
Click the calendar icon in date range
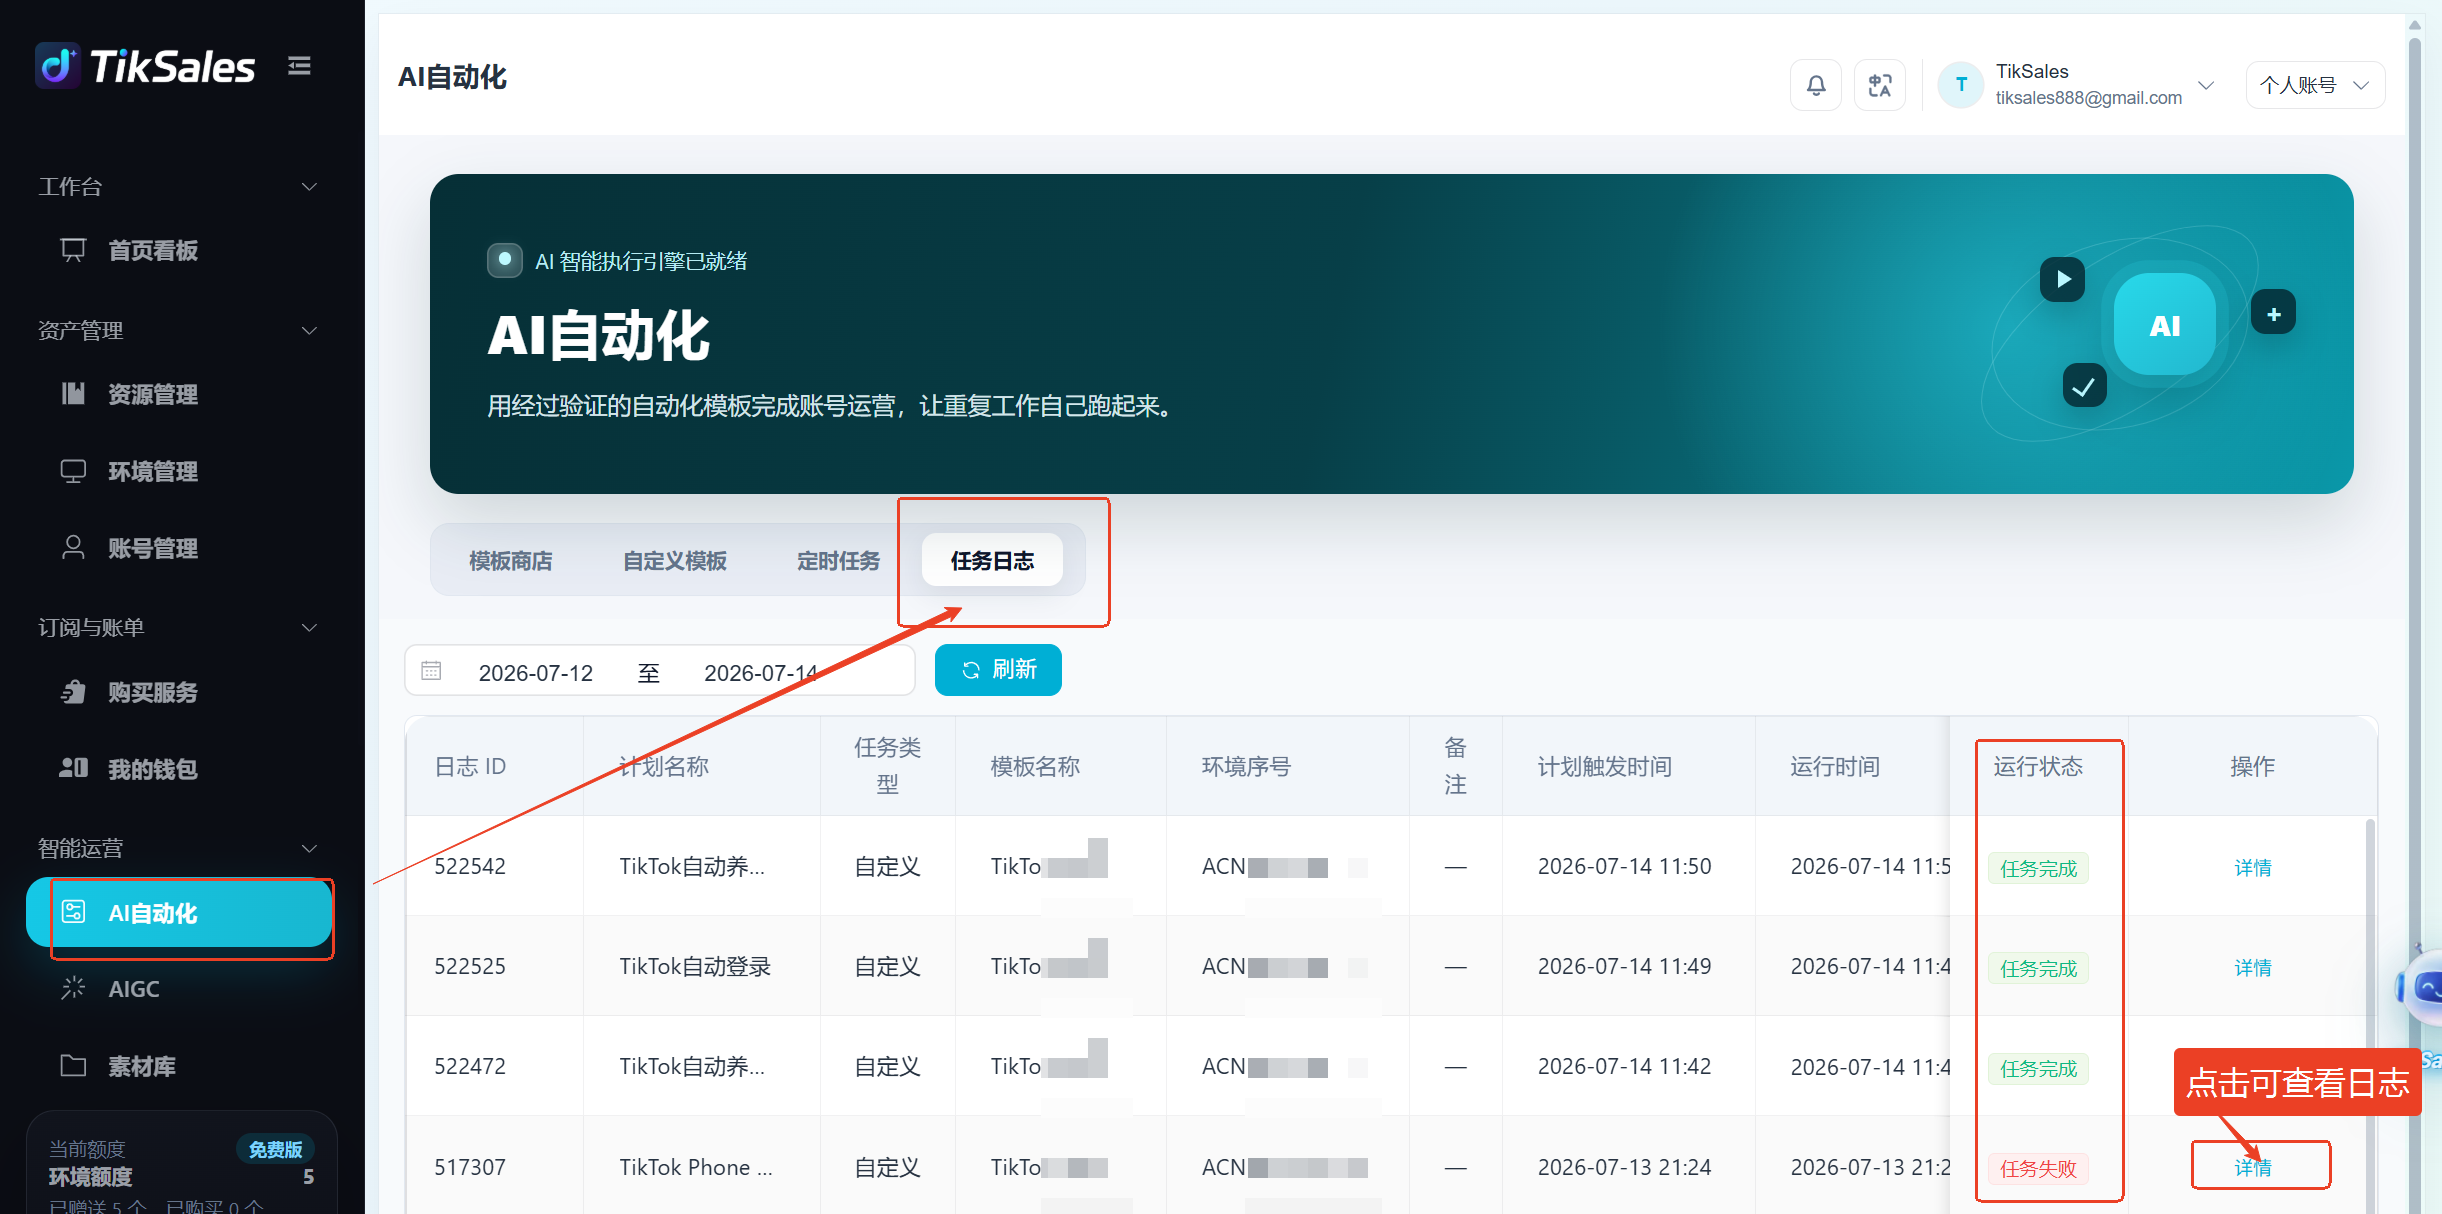point(431,670)
